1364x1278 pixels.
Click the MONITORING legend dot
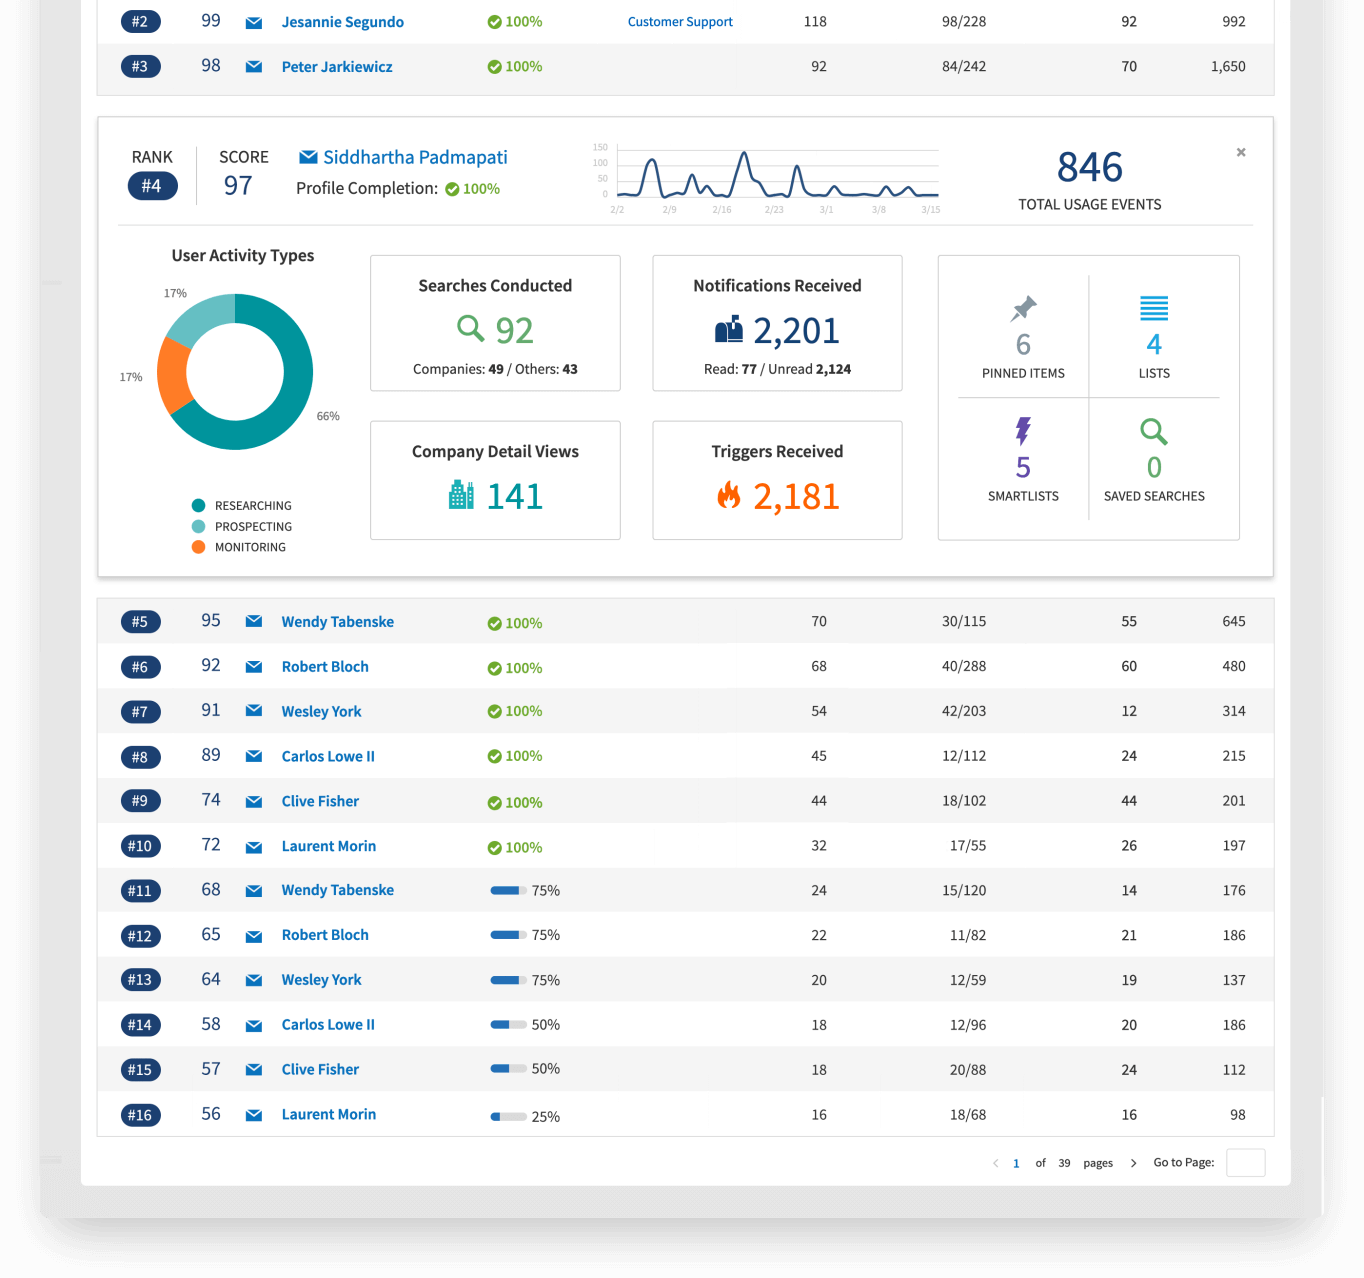[x=198, y=546]
